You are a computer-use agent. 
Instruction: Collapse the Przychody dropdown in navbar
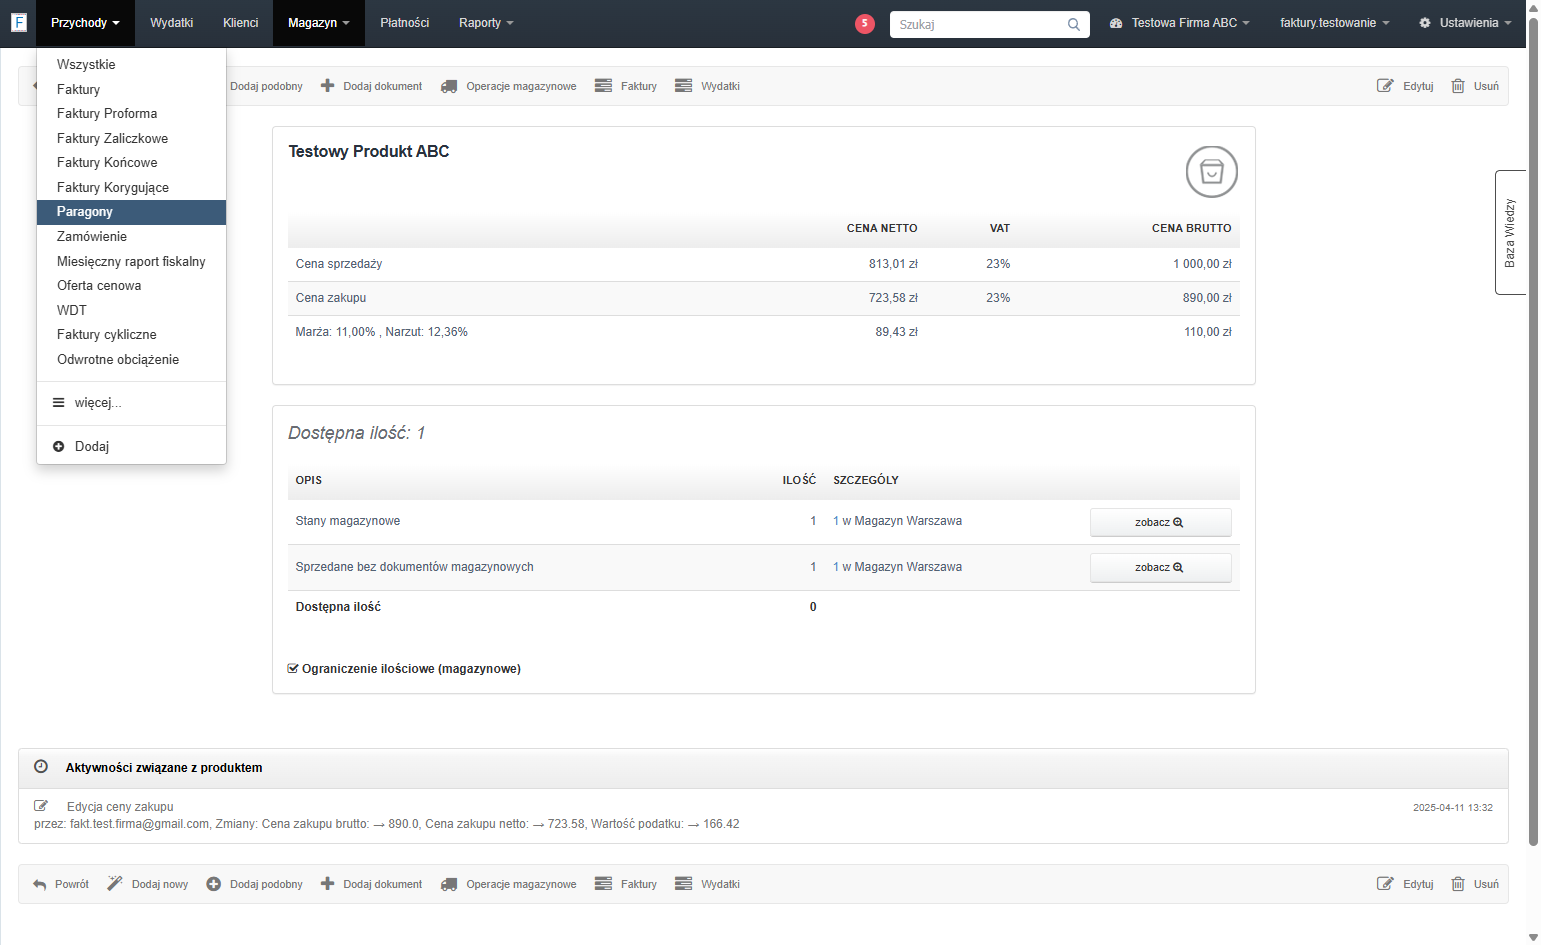85,23
